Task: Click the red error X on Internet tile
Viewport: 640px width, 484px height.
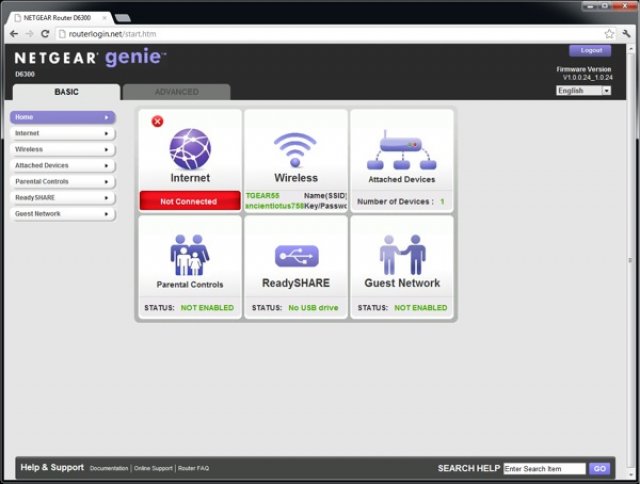Action: [157, 121]
